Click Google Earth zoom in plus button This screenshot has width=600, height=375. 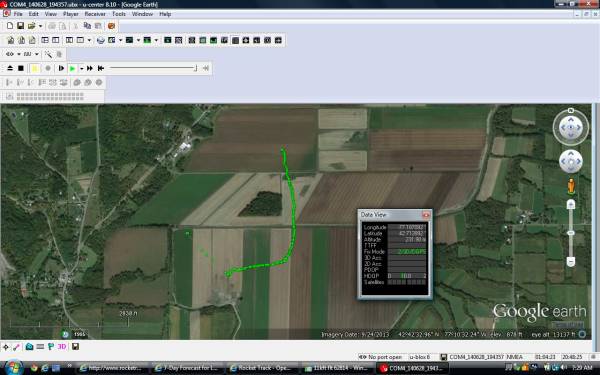coord(571,205)
